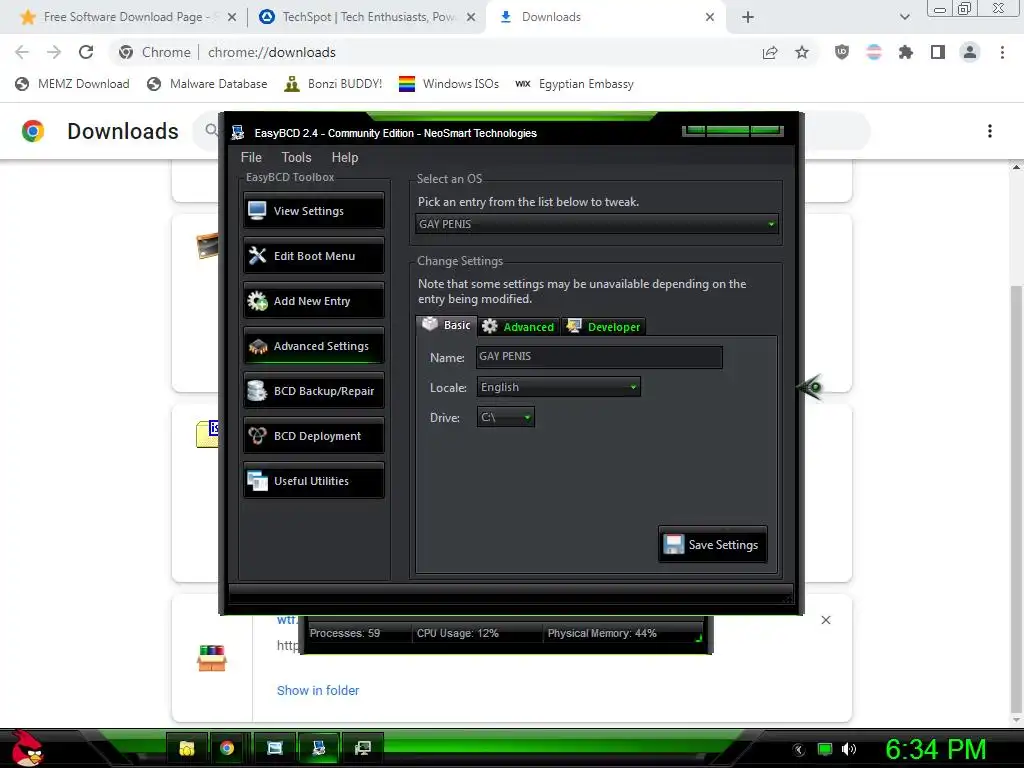The image size is (1024, 768).
Task: Click green monitor tray icon
Action: click(x=825, y=749)
